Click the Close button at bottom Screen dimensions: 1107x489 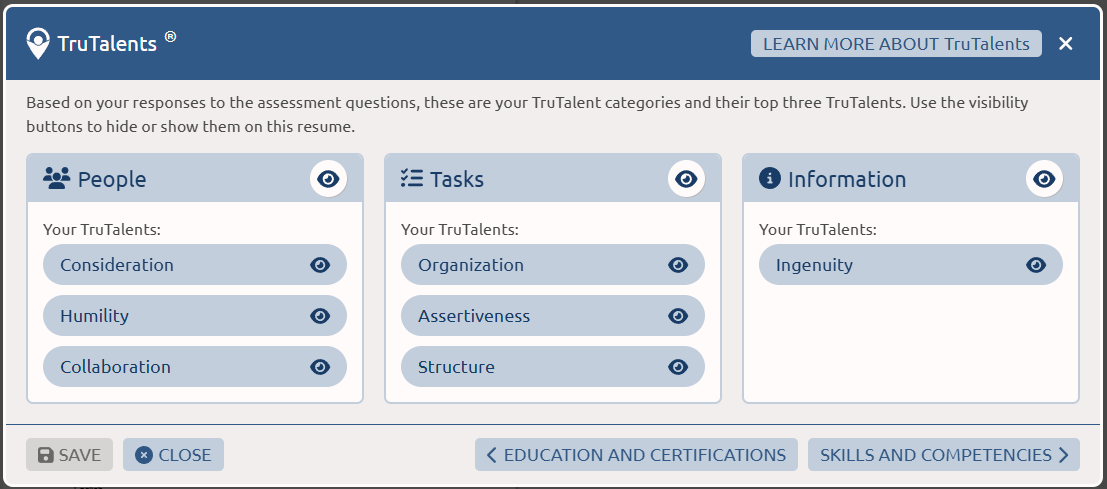coord(173,455)
